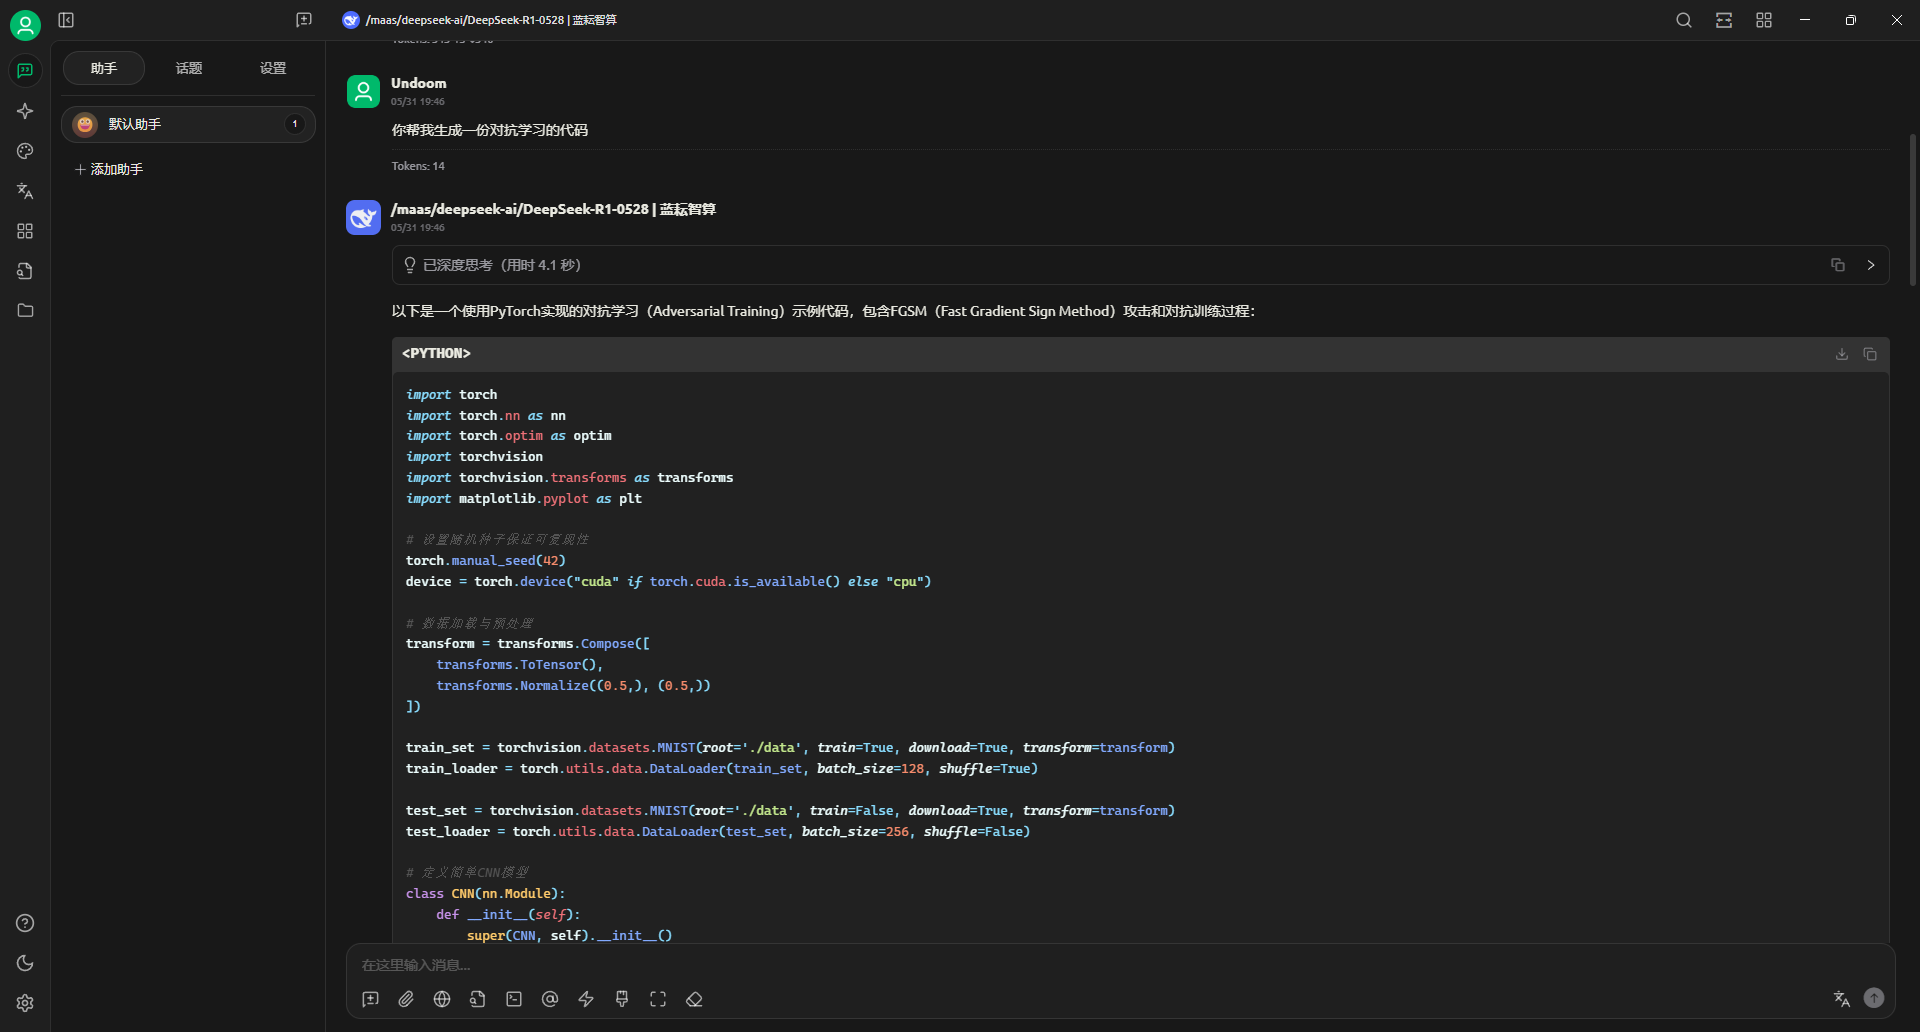The image size is (1920, 1032).
Task: Translate input text icon
Action: (x=1842, y=998)
